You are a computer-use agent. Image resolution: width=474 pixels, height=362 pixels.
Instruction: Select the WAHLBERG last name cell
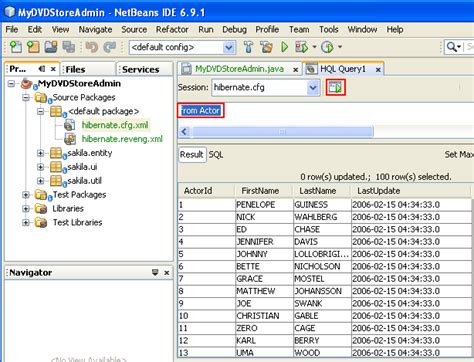pyautogui.click(x=322, y=217)
